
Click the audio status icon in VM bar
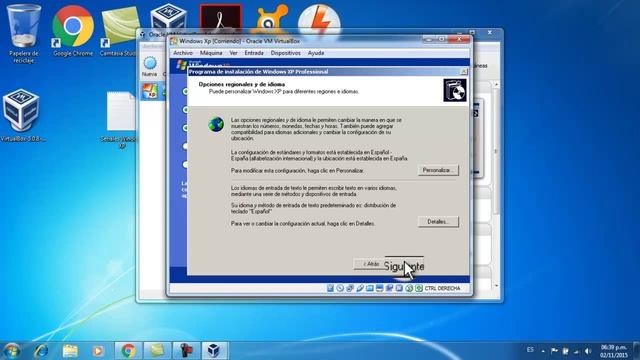tap(350, 288)
